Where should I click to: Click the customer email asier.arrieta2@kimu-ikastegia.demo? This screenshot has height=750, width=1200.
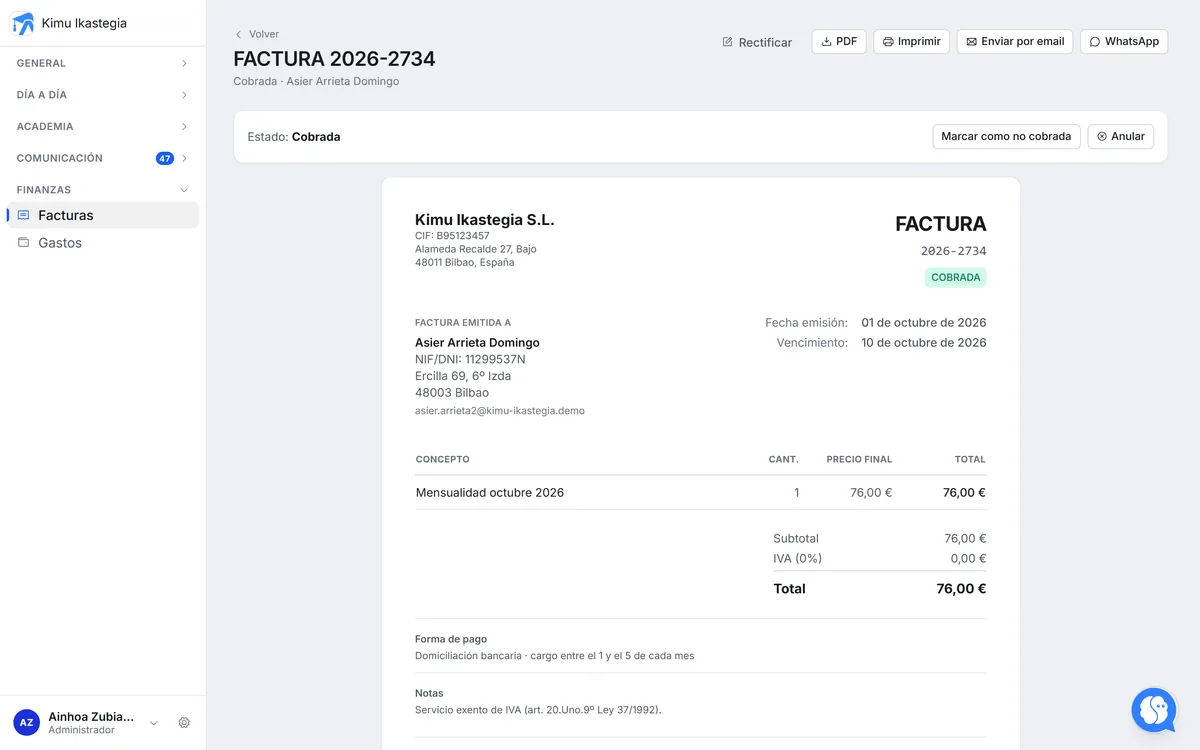[500, 411]
